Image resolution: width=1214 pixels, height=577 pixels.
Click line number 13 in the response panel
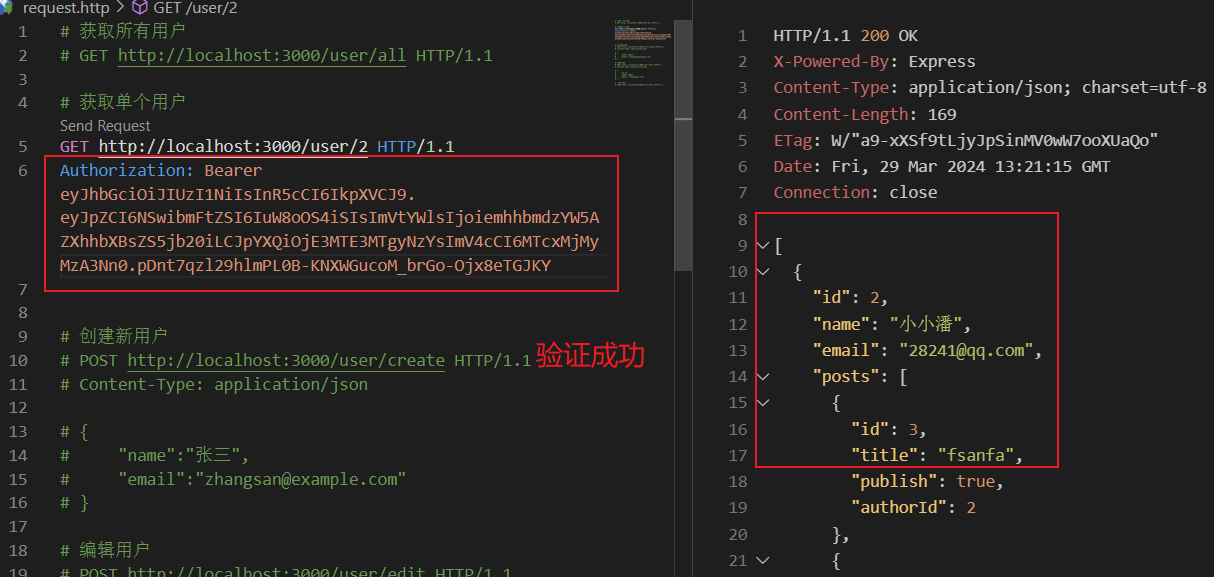point(738,351)
